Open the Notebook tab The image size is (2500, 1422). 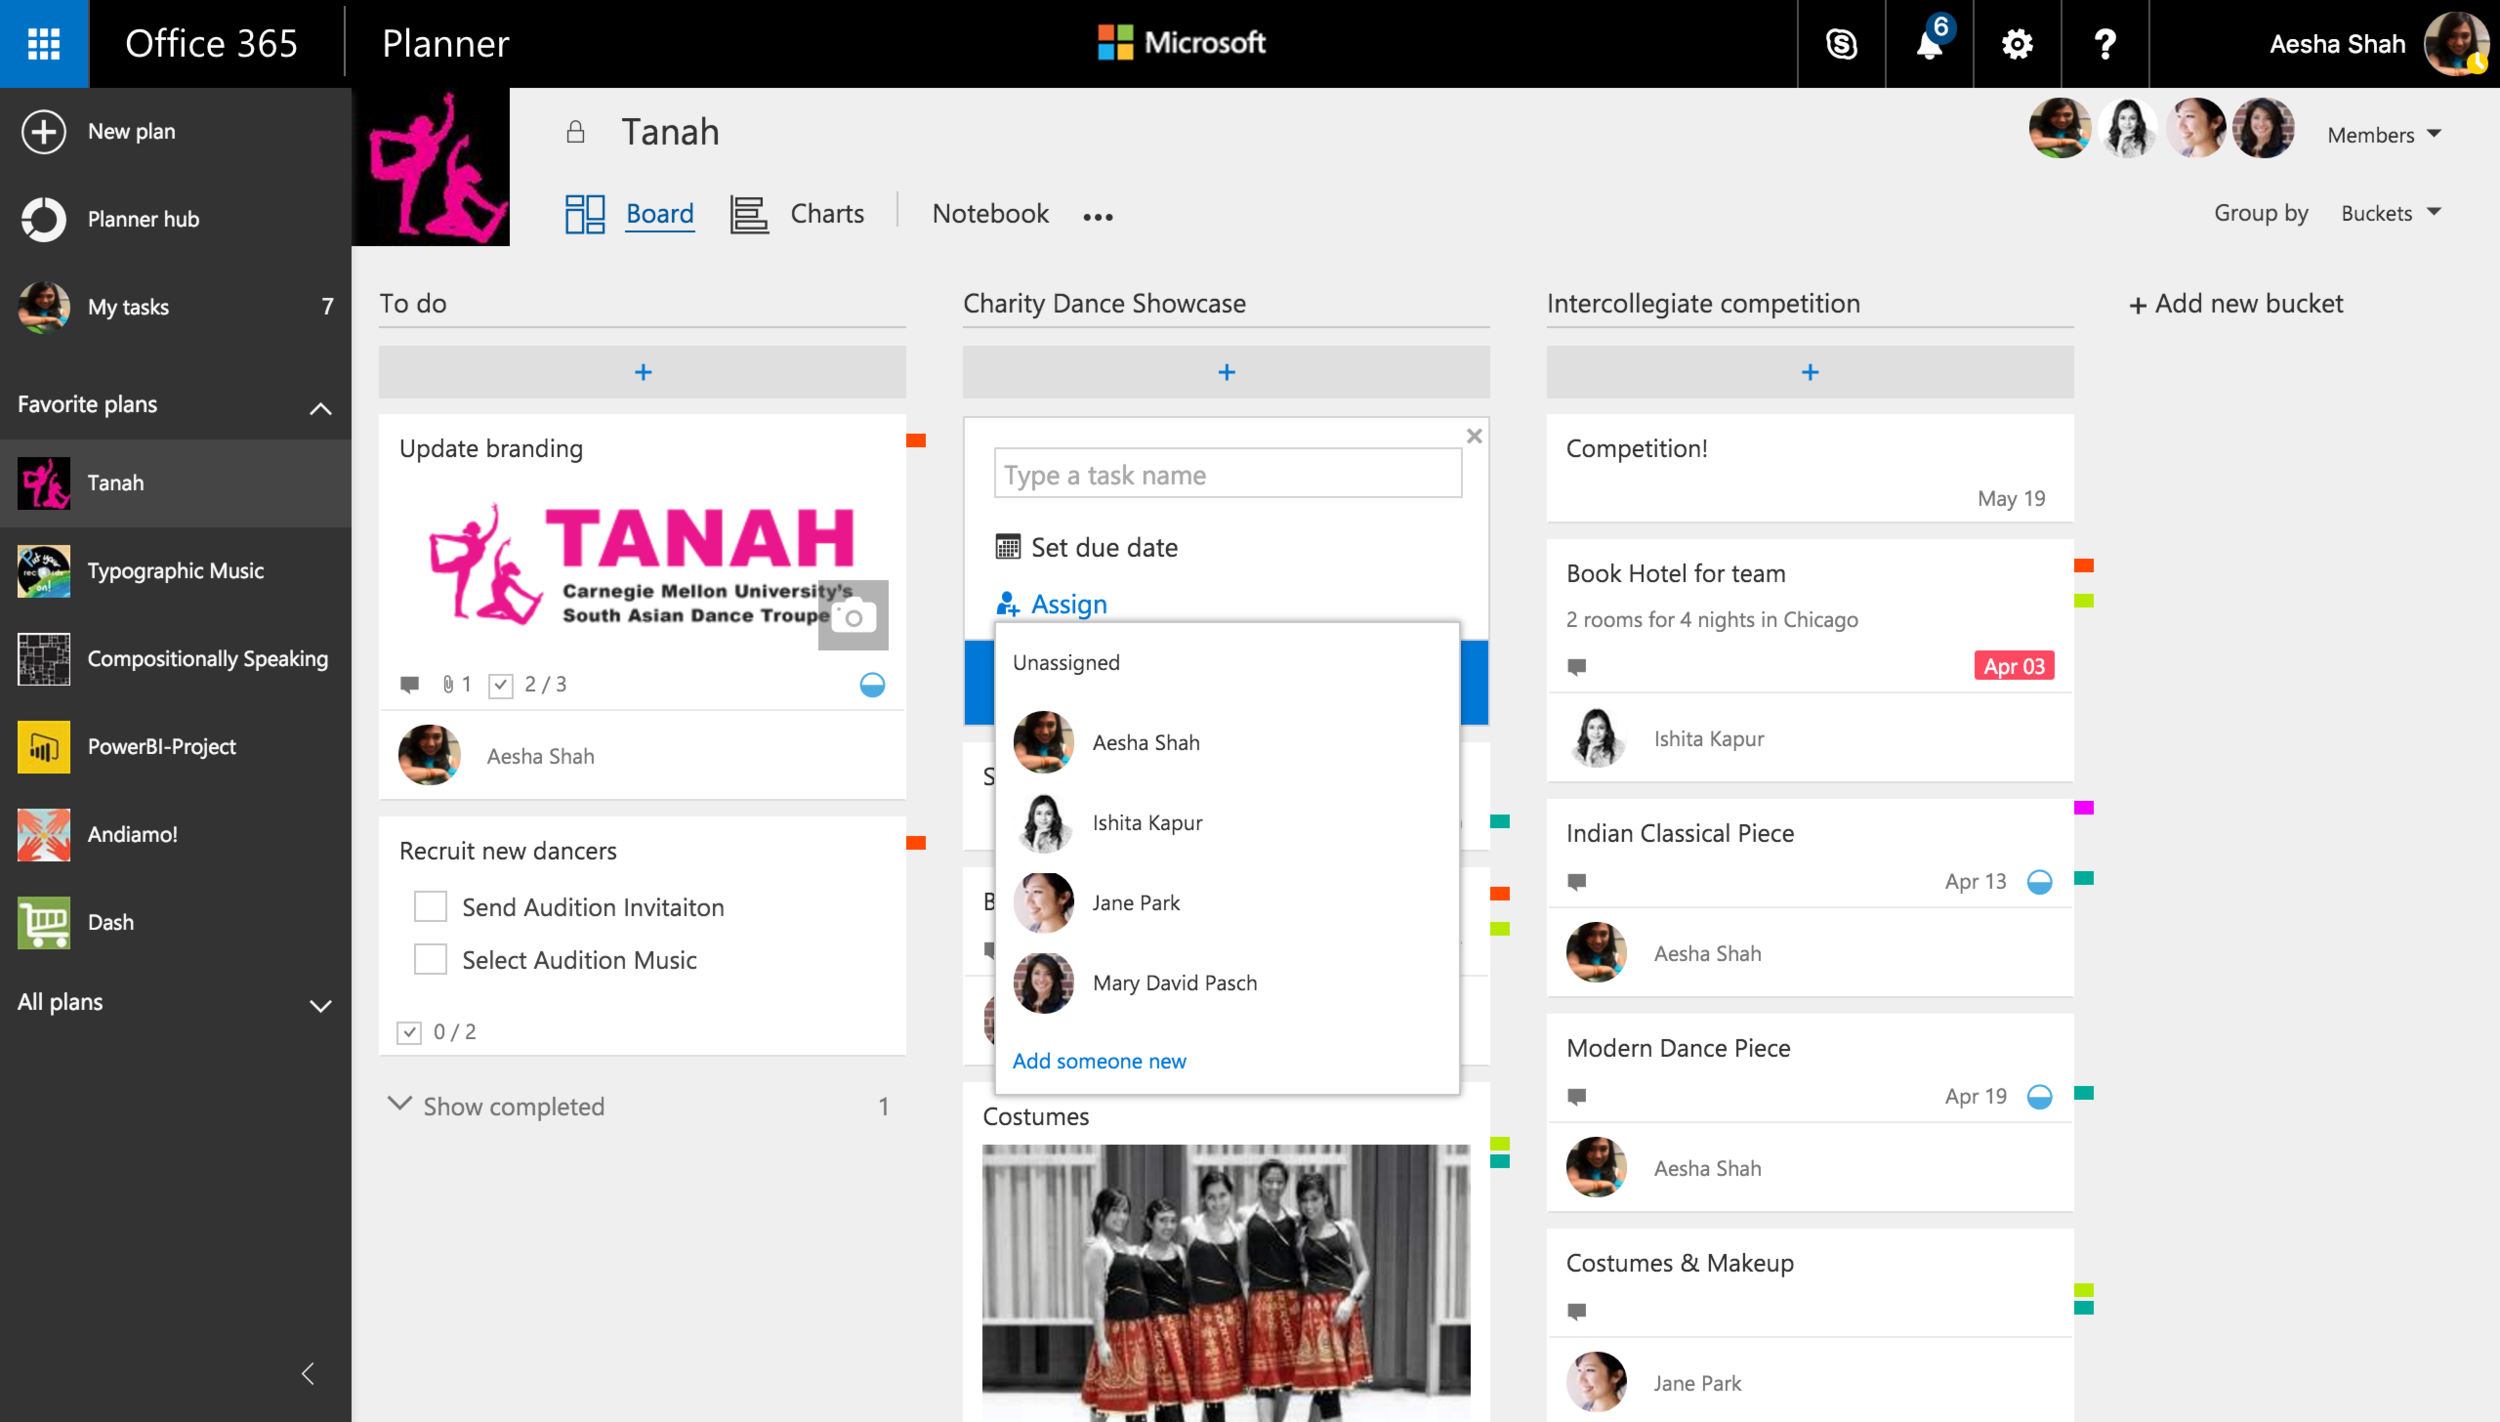click(989, 214)
